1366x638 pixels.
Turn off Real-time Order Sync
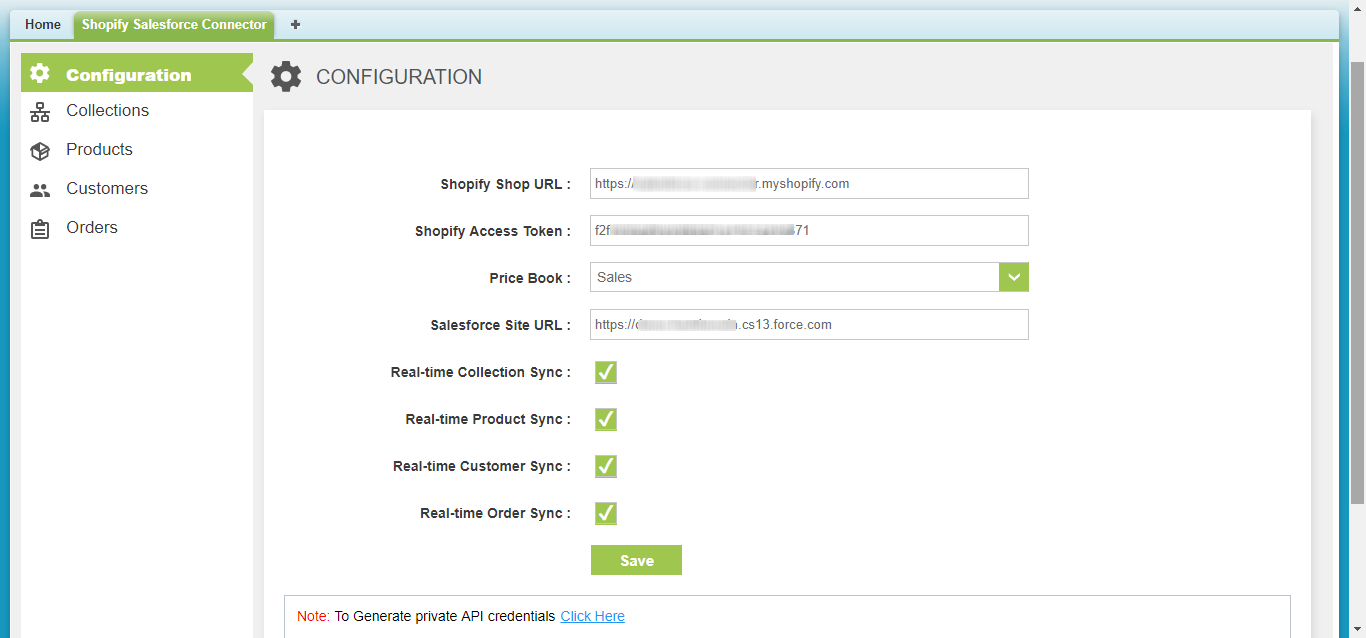point(606,514)
